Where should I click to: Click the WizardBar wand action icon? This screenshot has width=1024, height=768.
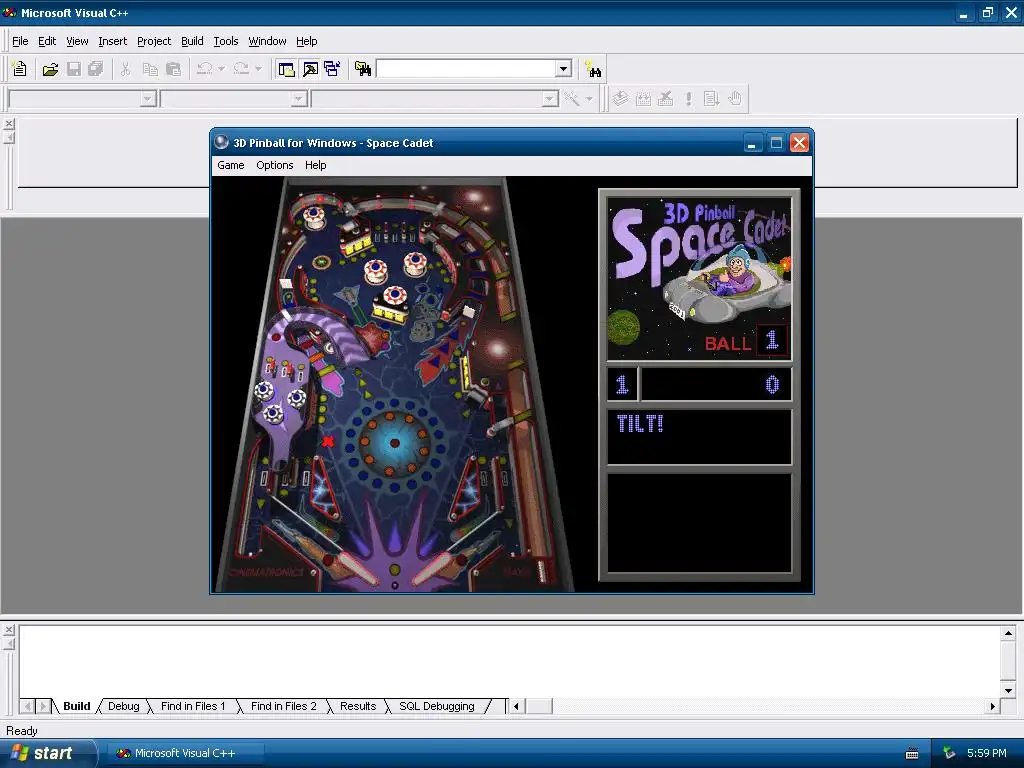[571, 99]
